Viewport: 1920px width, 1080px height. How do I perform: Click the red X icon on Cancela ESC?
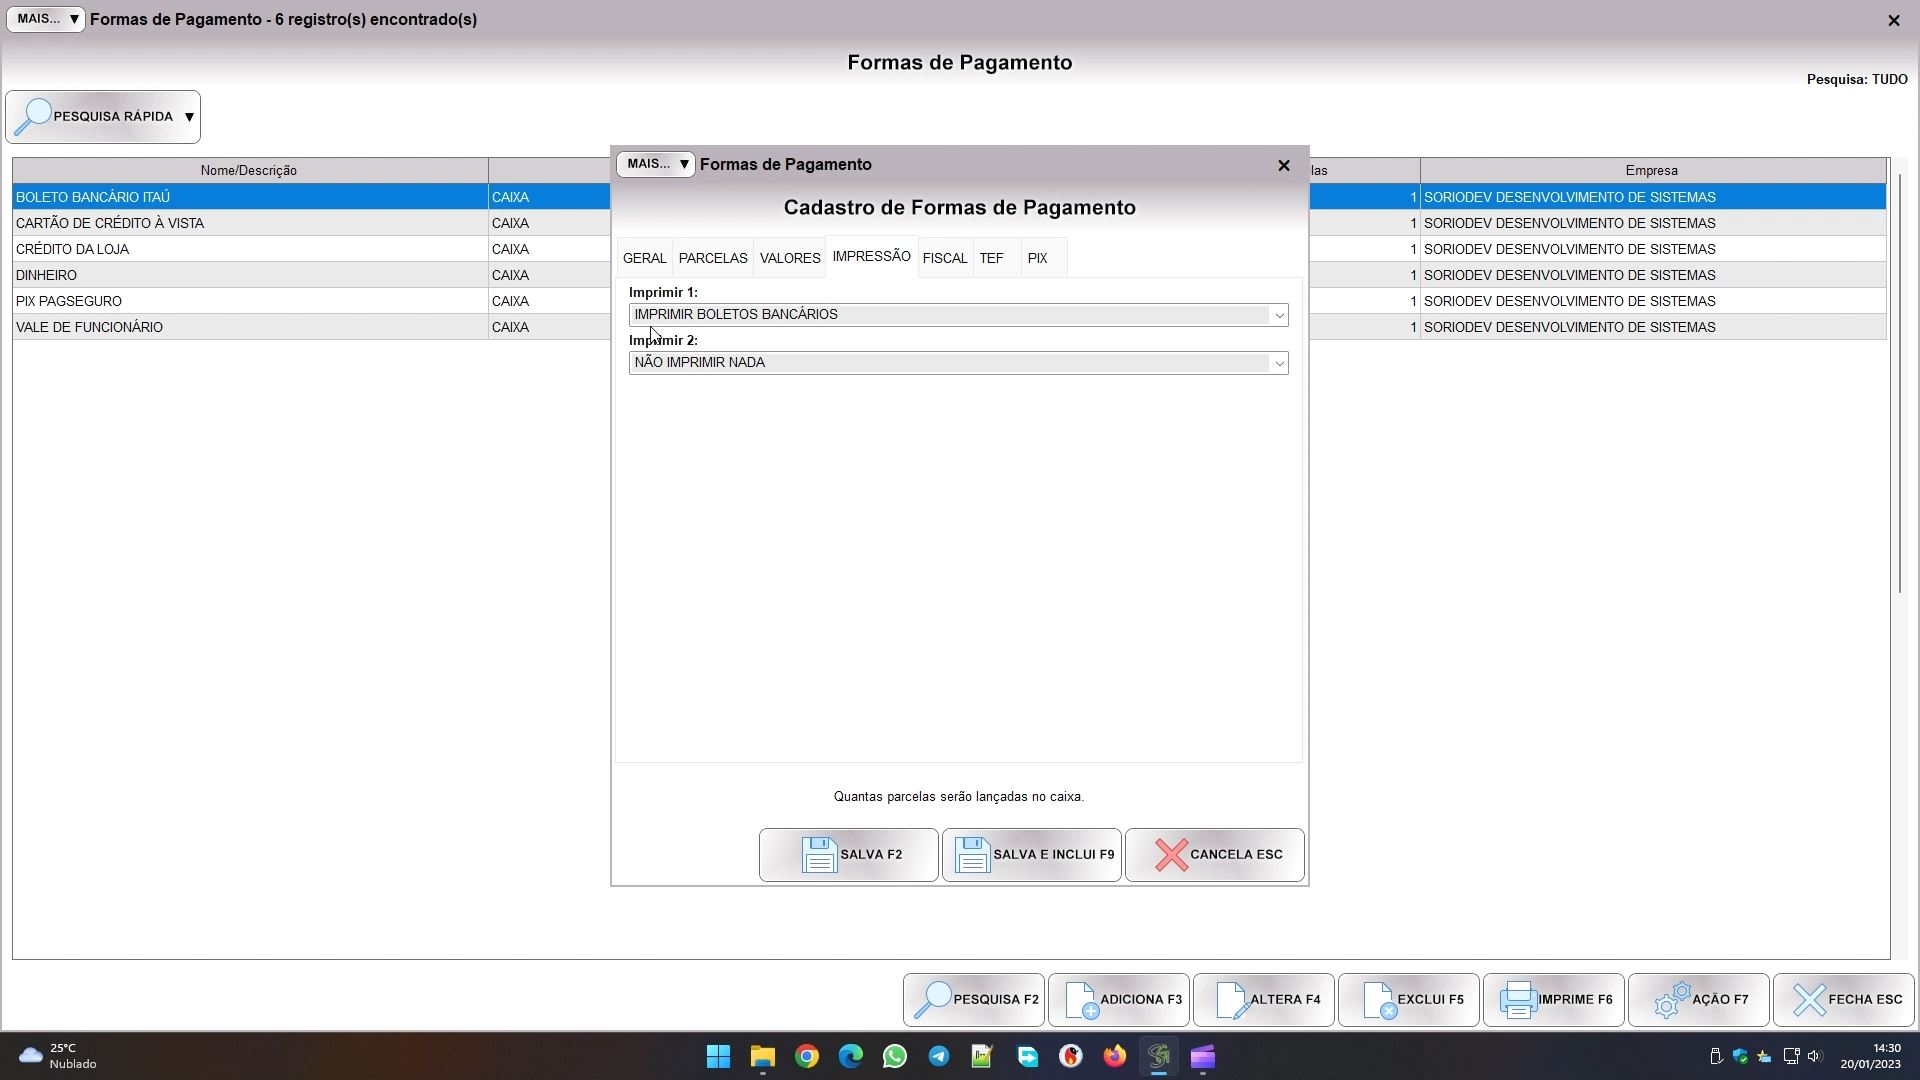1171,855
